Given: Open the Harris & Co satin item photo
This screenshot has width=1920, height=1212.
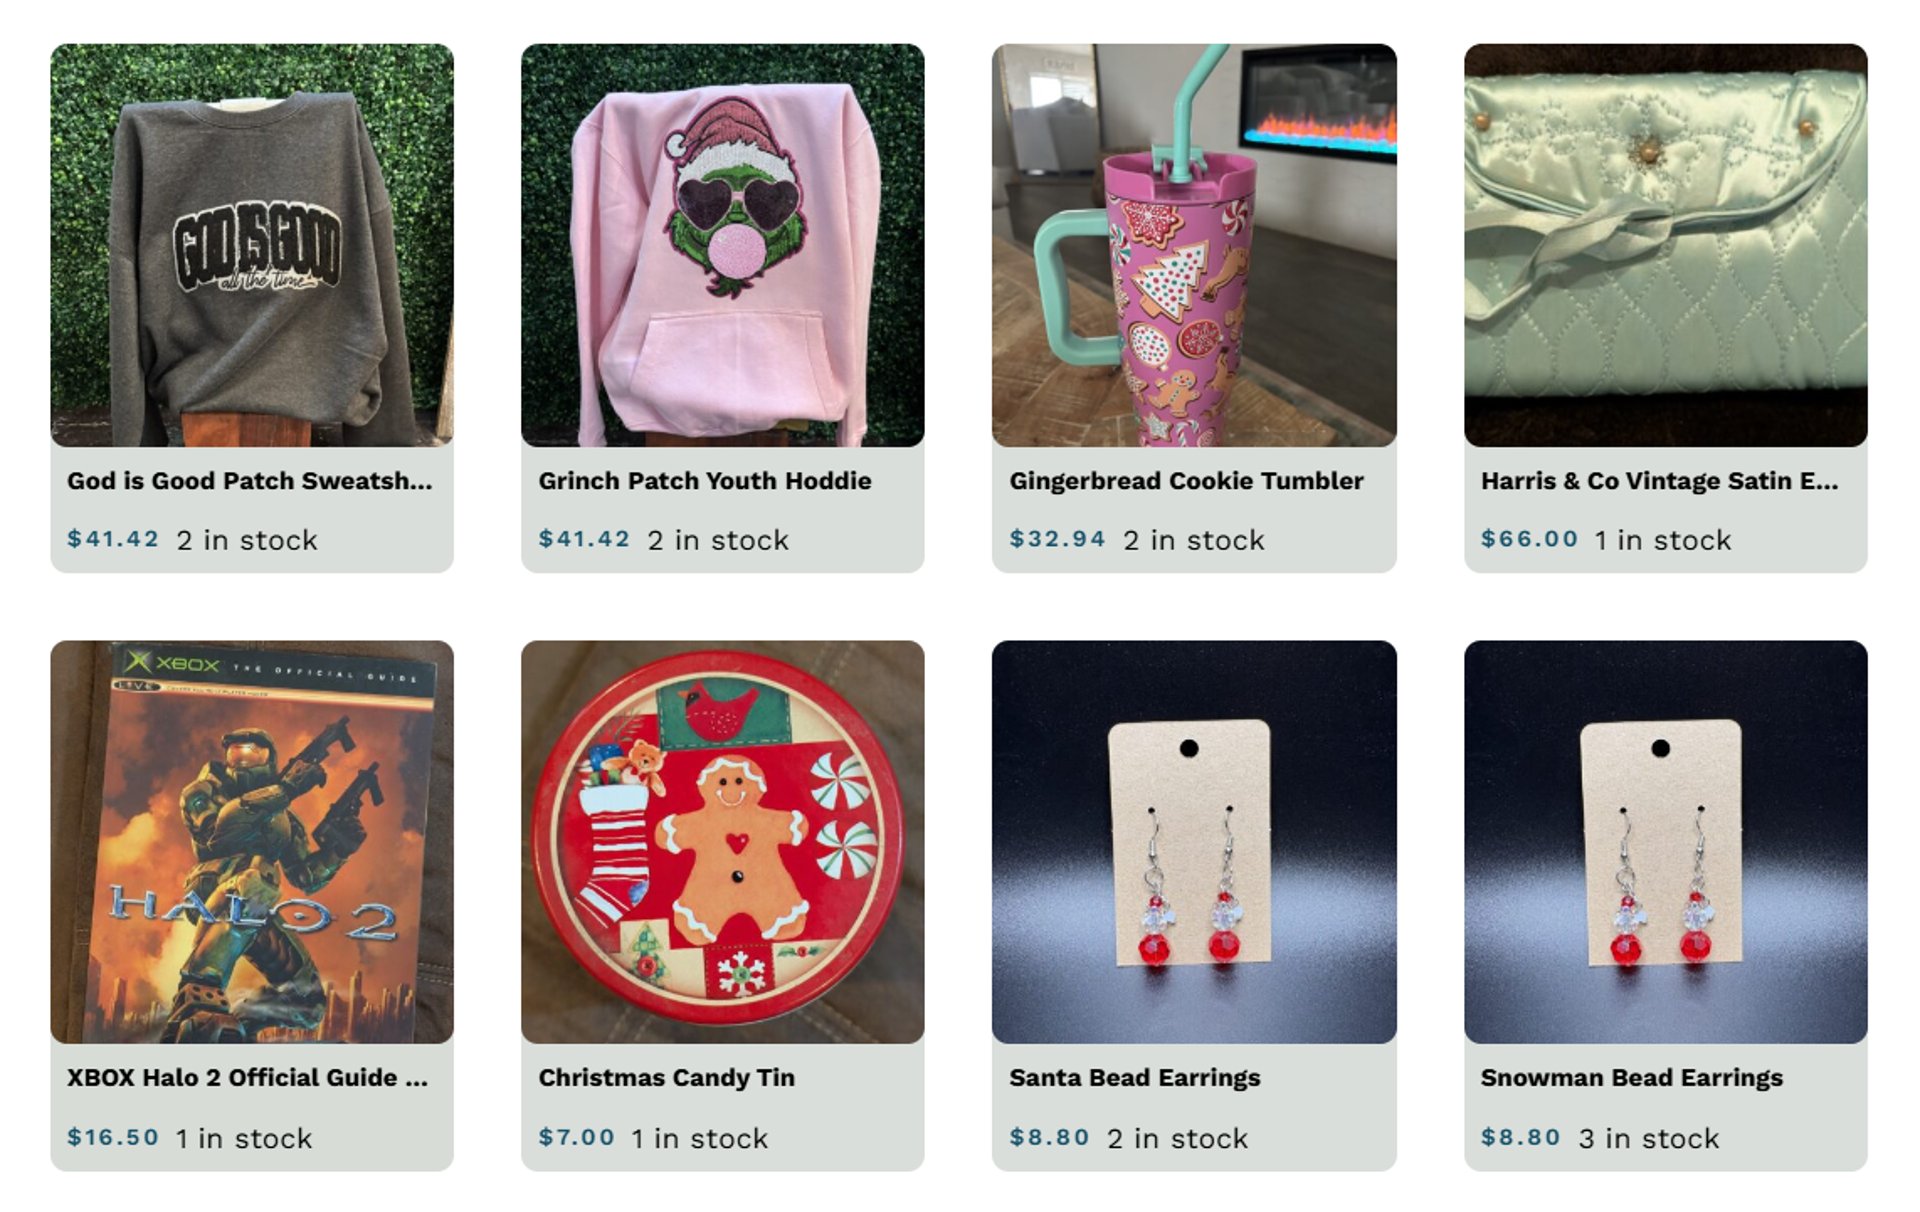Looking at the screenshot, I should point(1666,245).
